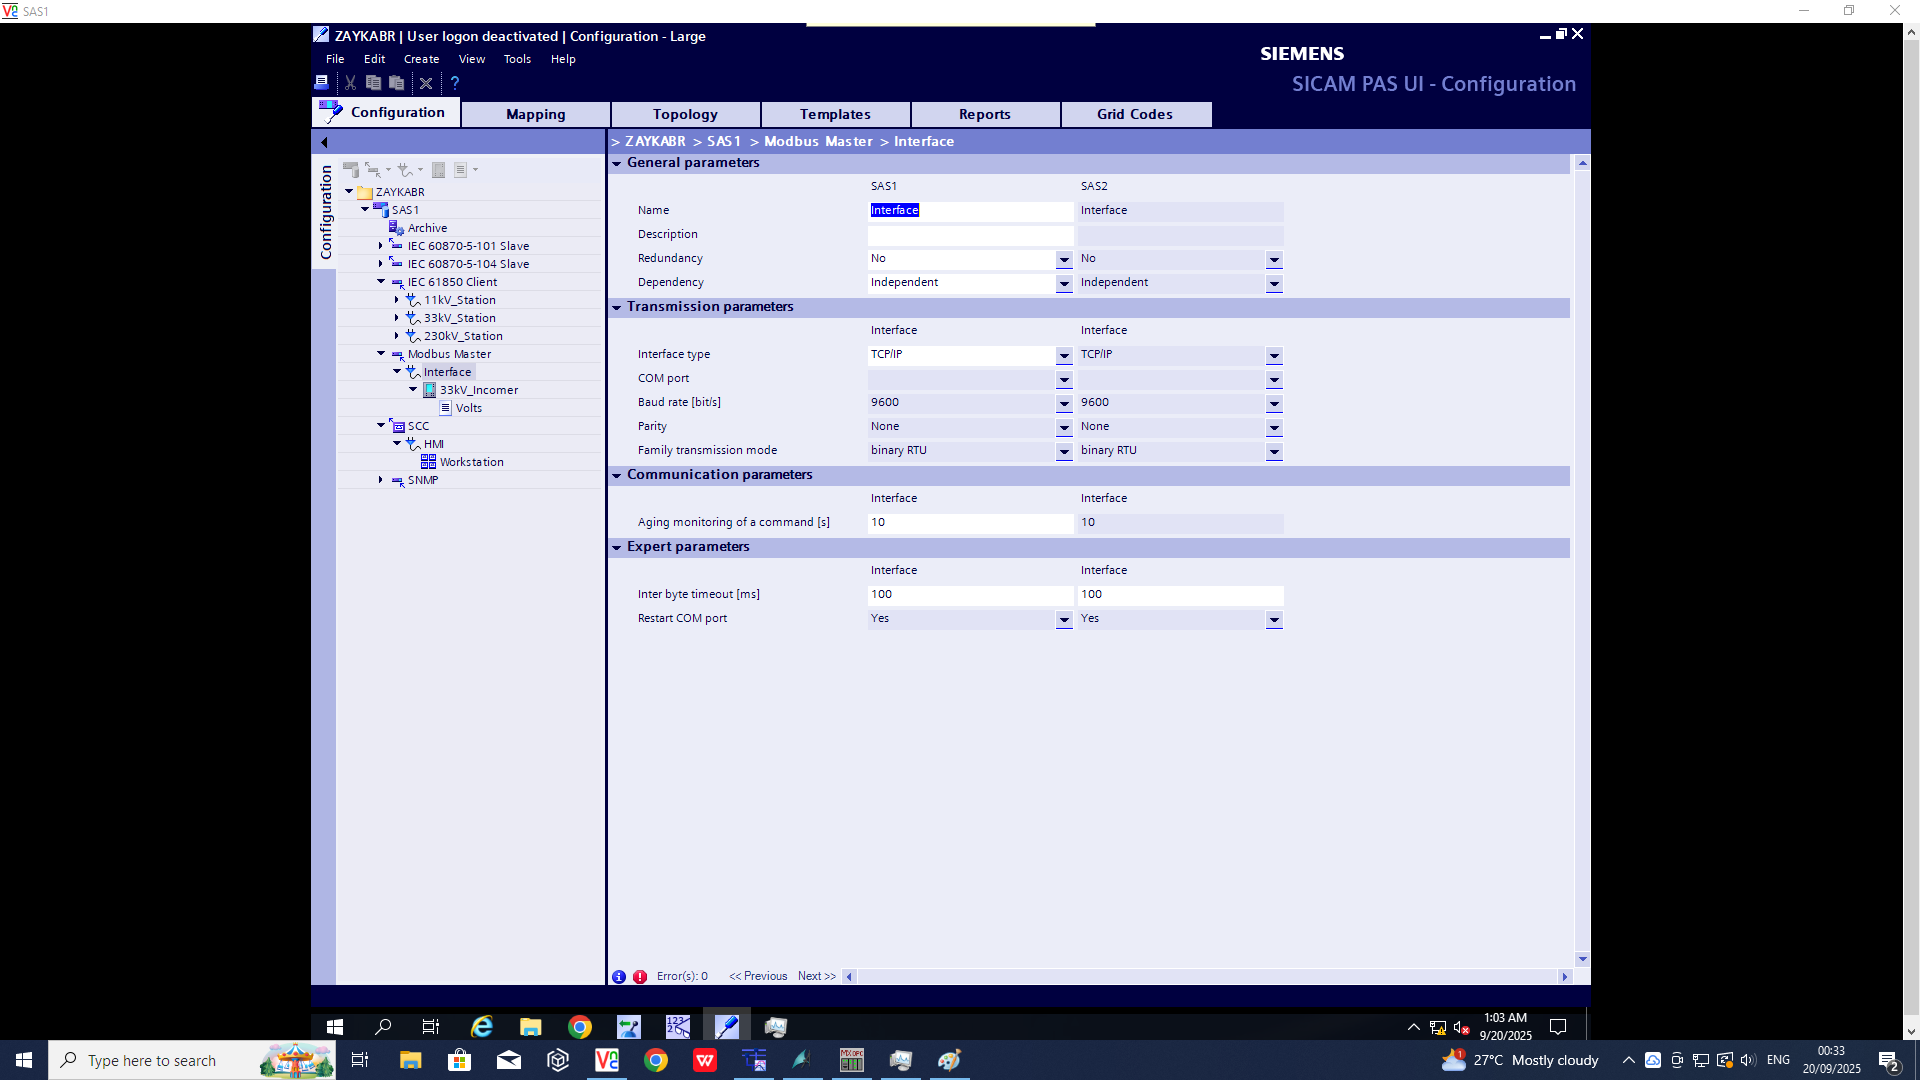Image resolution: width=1920 pixels, height=1080 pixels.
Task: Expand the SNMP tree node
Action: coord(381,480)
